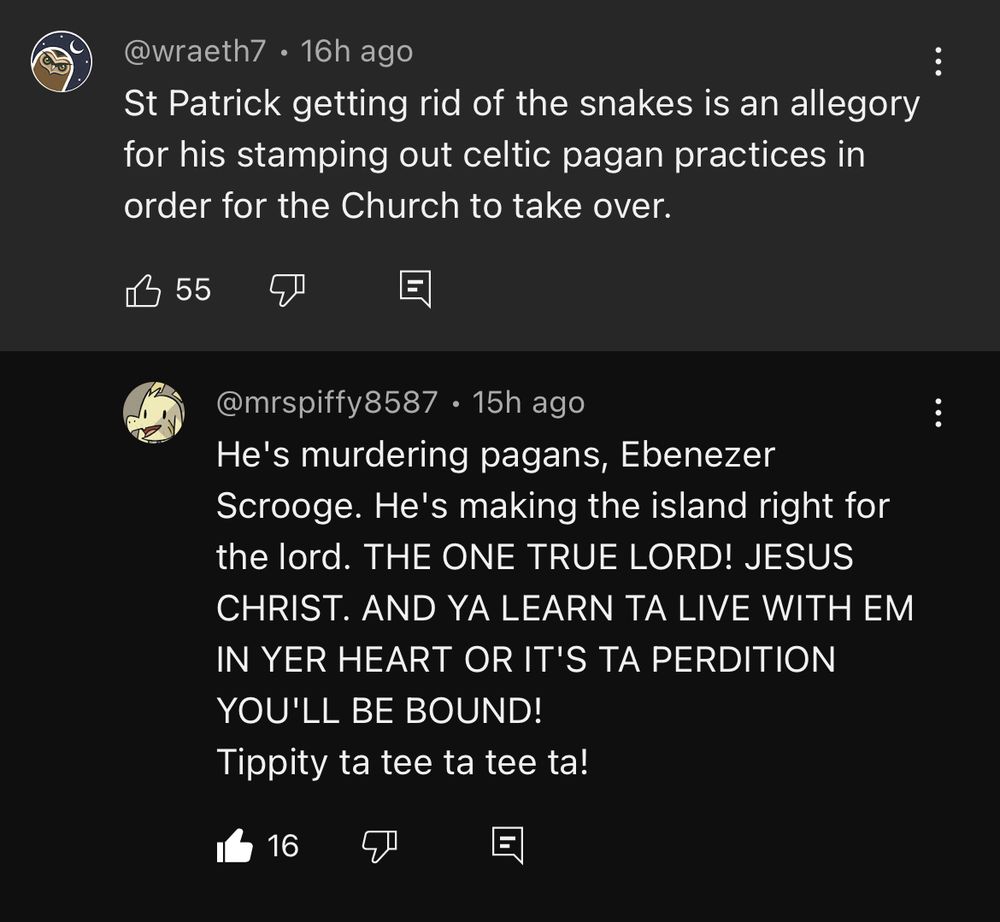Select the Ebenezer Scrooge reply text
Image resolution: width=1000 pixels, height=922 pixels.
coord(565,608)
